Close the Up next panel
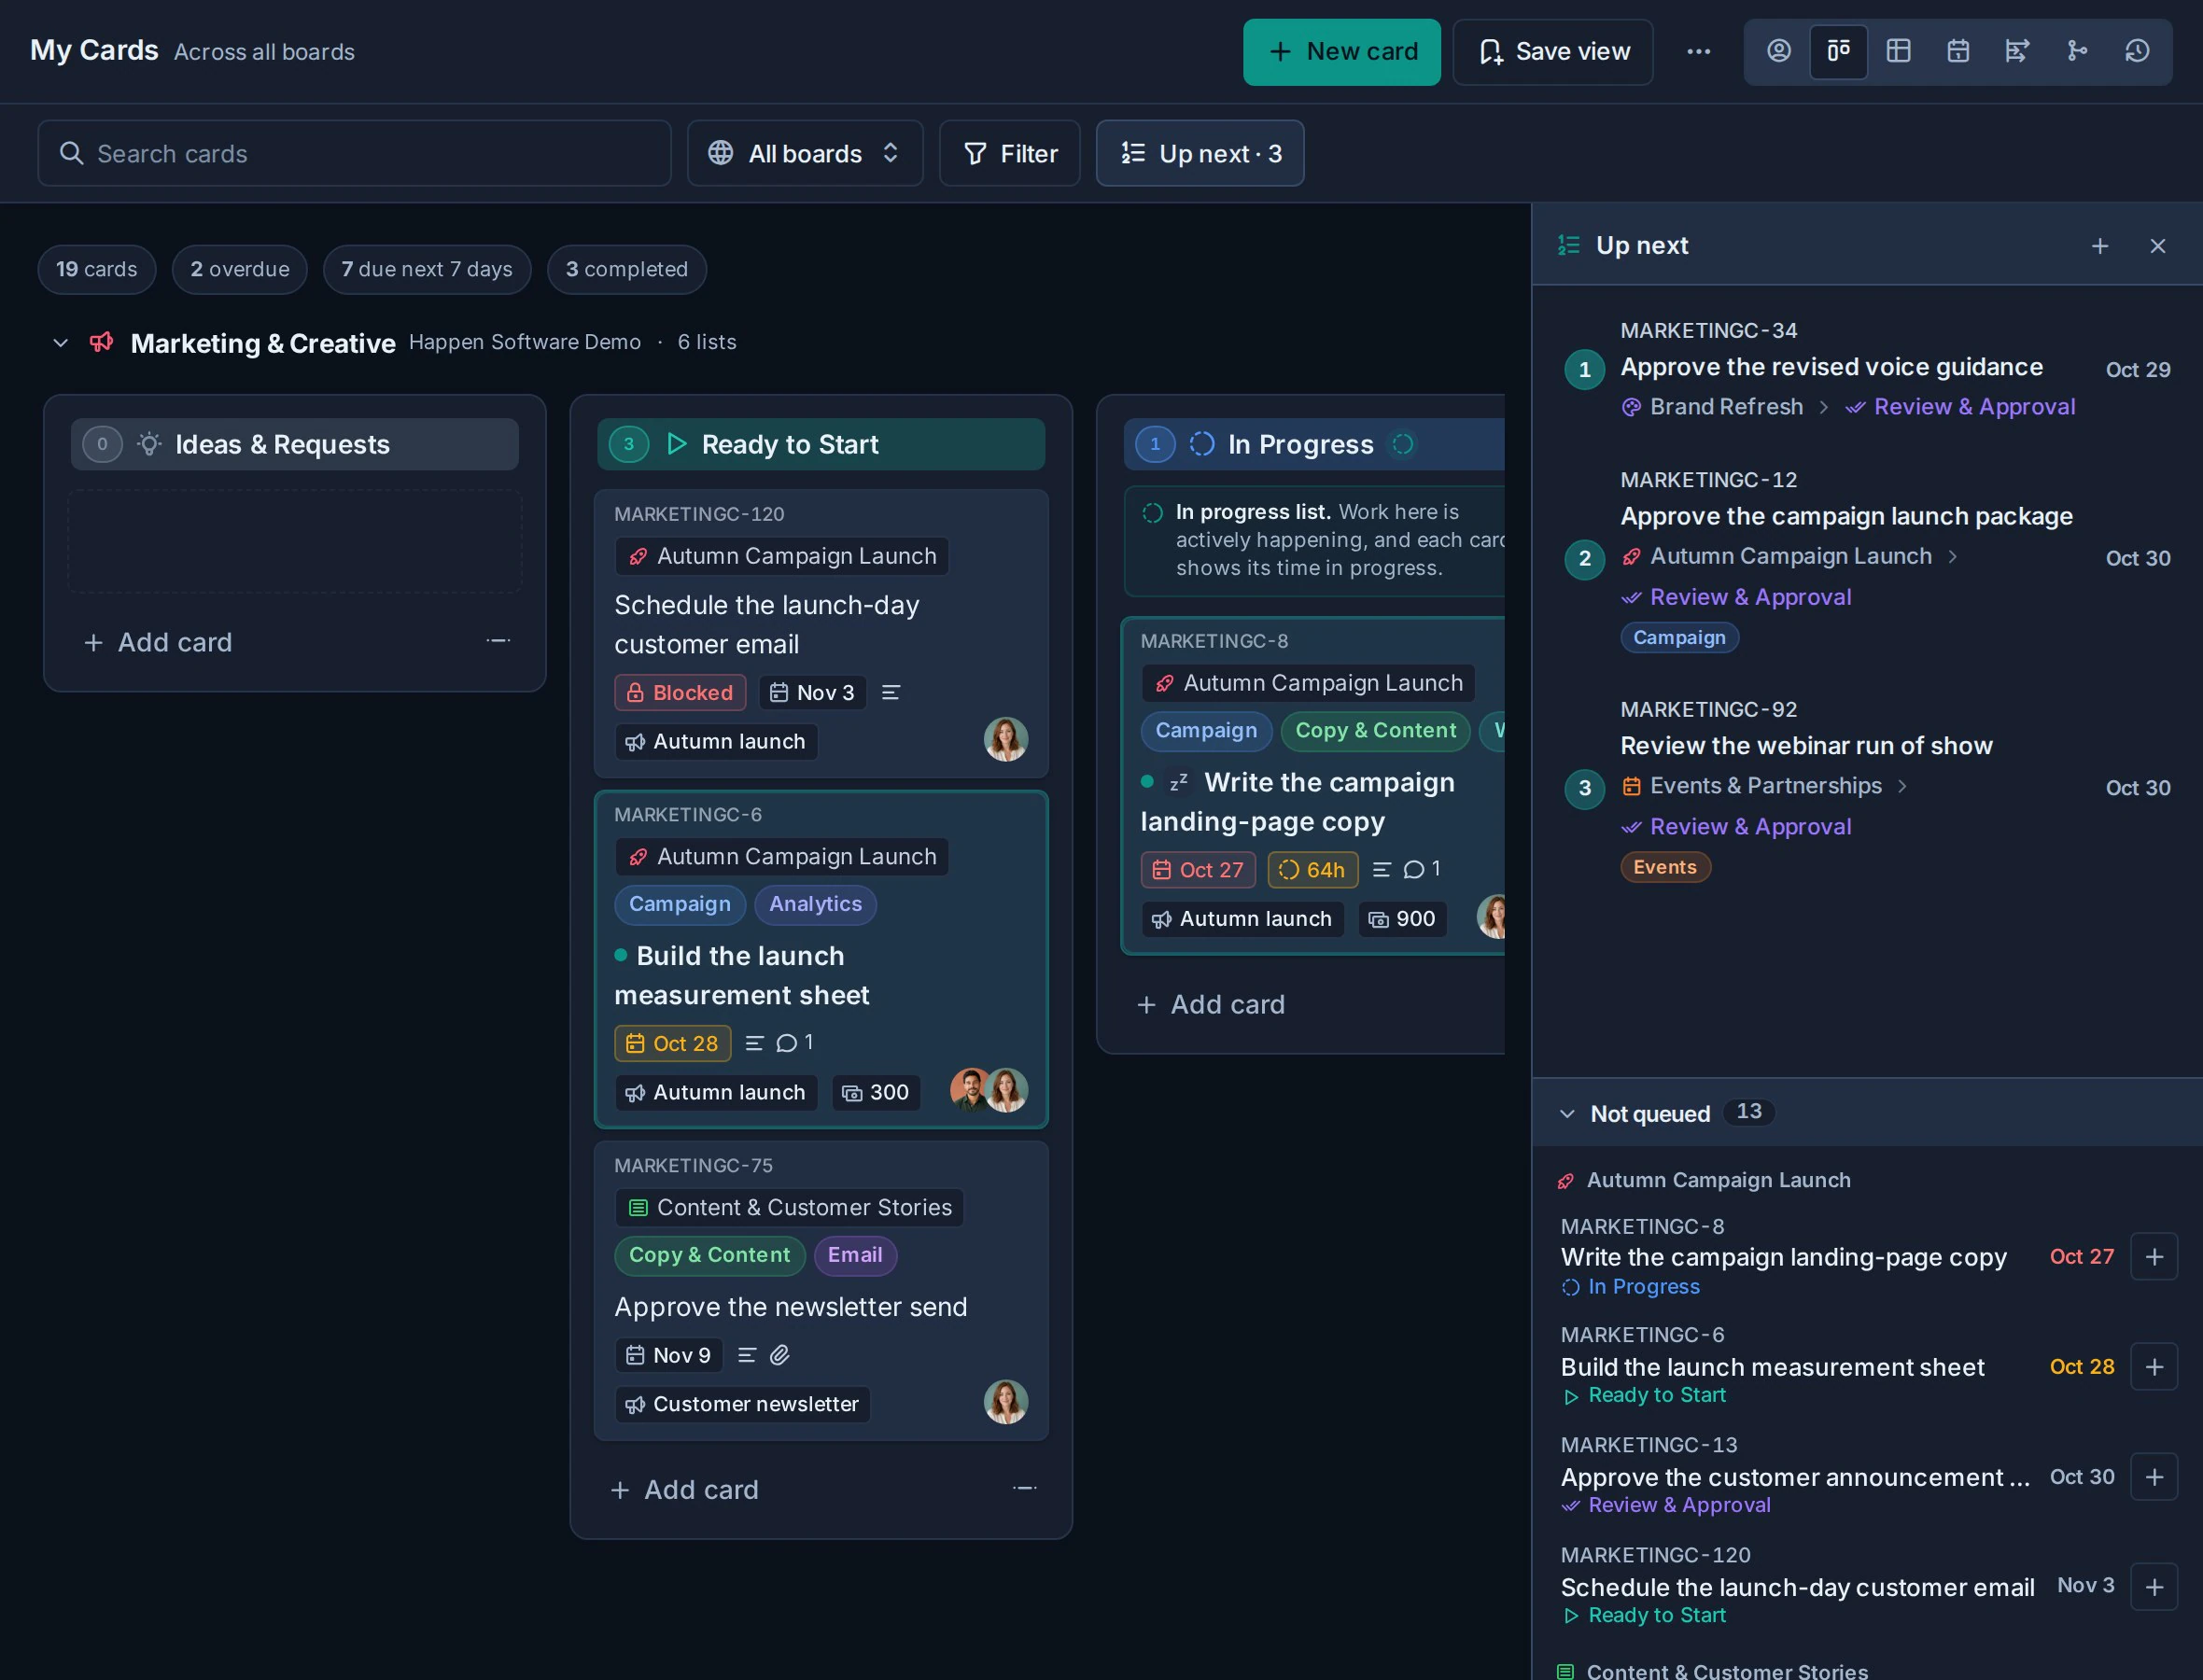 tap(2157, 246)
